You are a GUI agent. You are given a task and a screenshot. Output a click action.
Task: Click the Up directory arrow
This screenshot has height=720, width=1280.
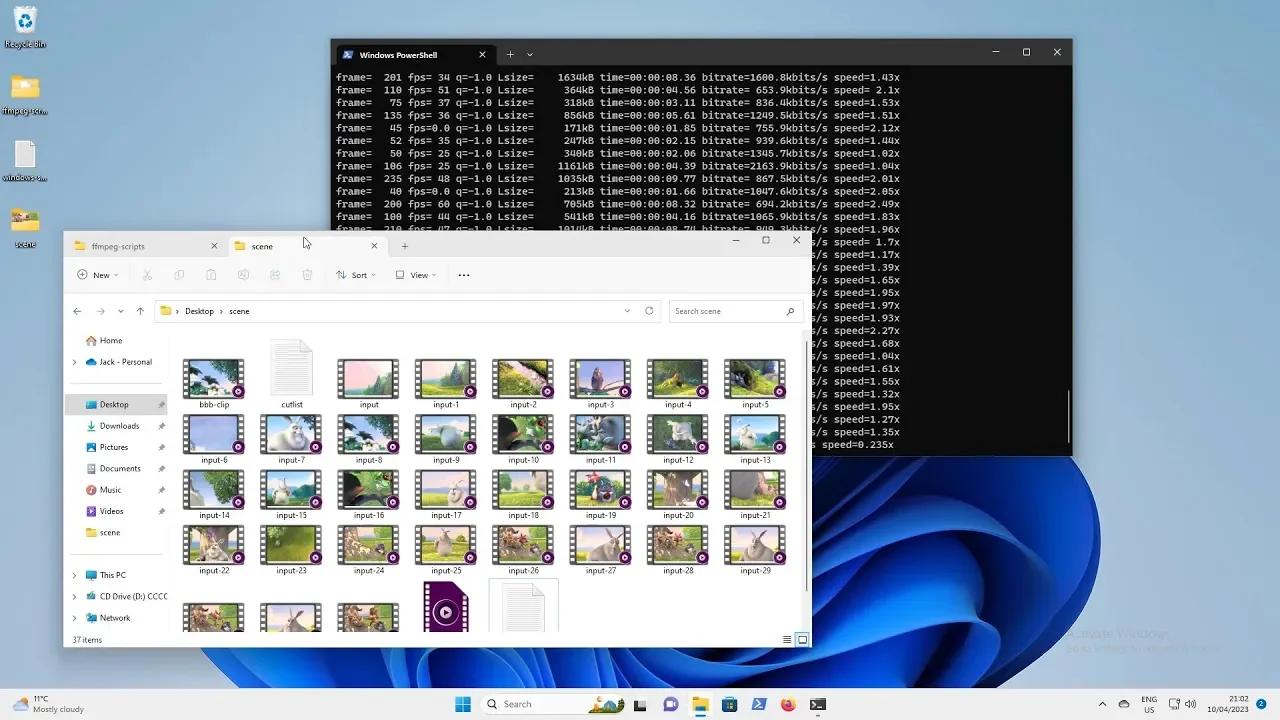(x=140, y=311)
